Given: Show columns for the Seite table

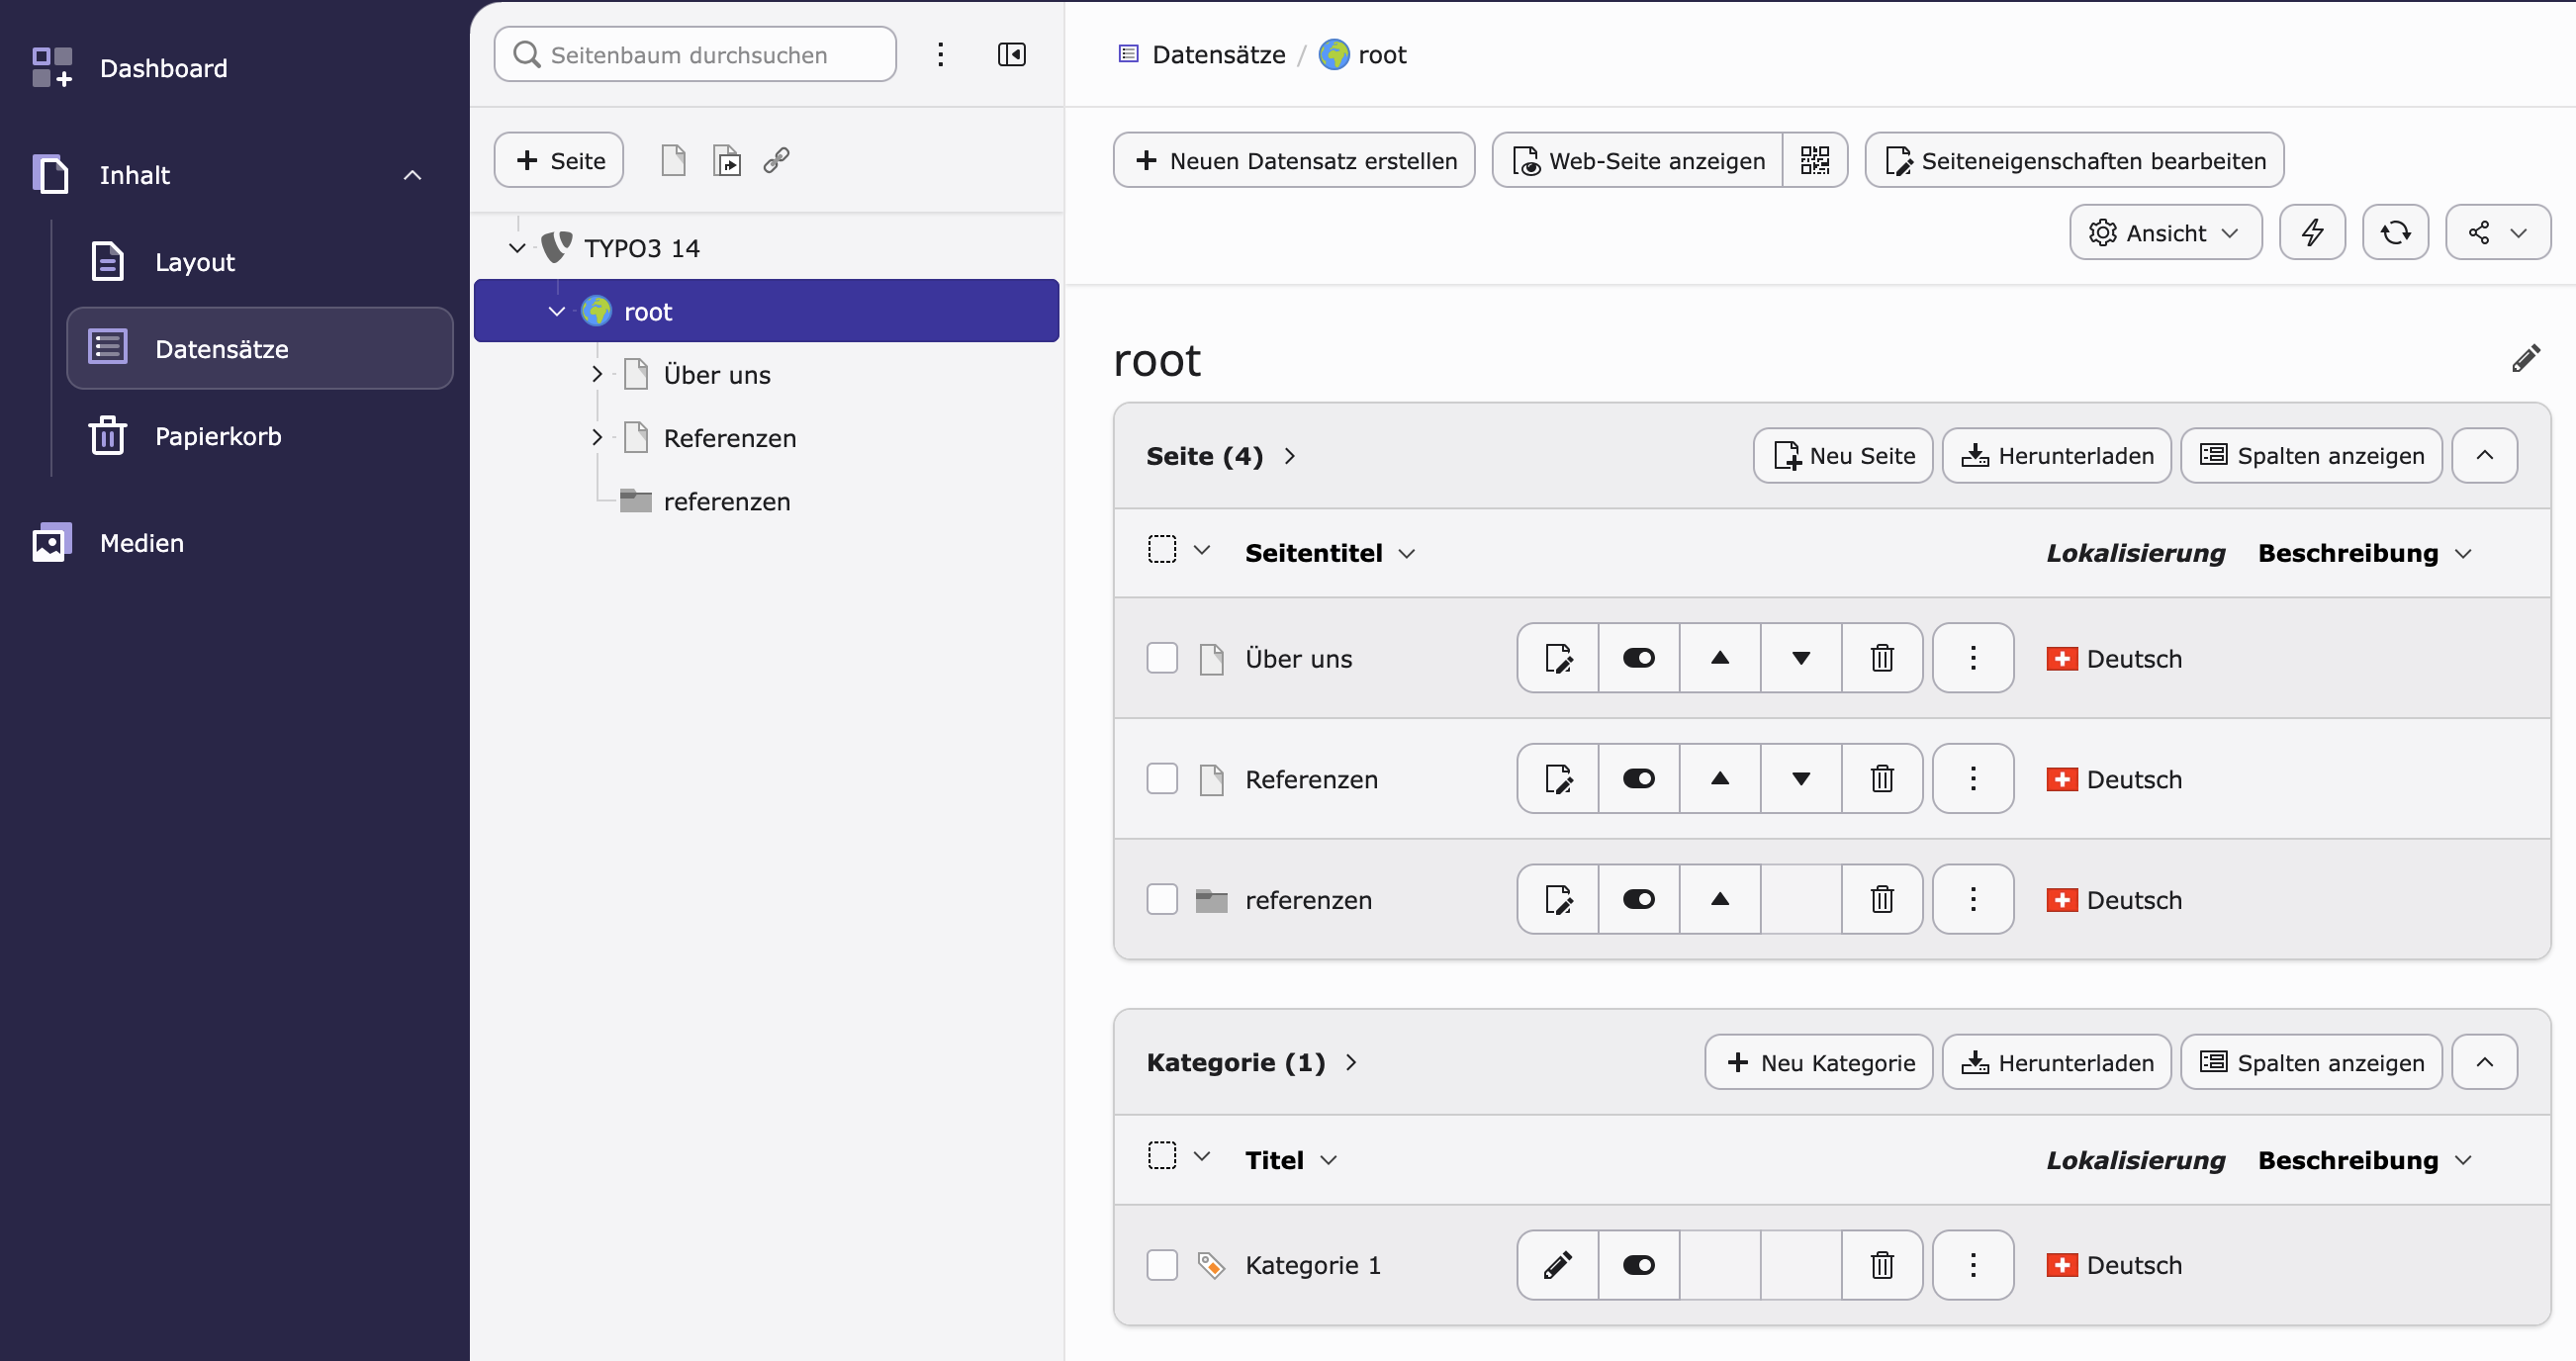Looking at the screenshot, I should click(x=2311, y=455).
